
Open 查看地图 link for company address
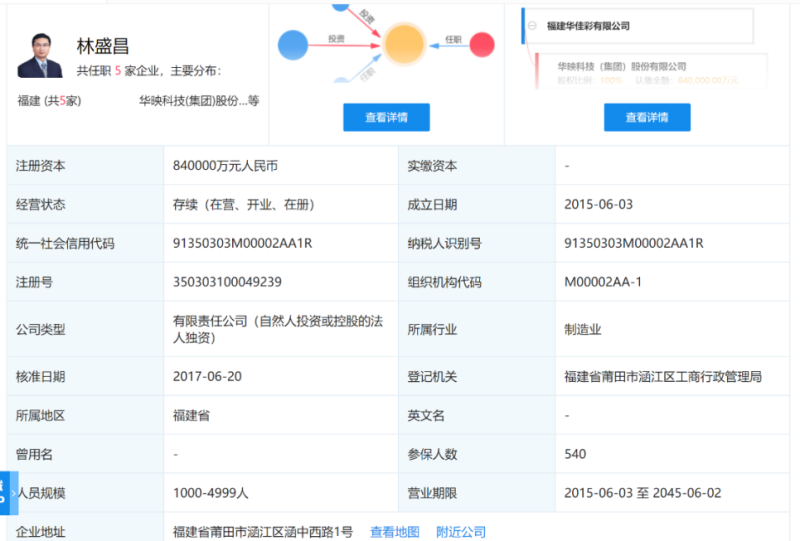pos(394,532)
